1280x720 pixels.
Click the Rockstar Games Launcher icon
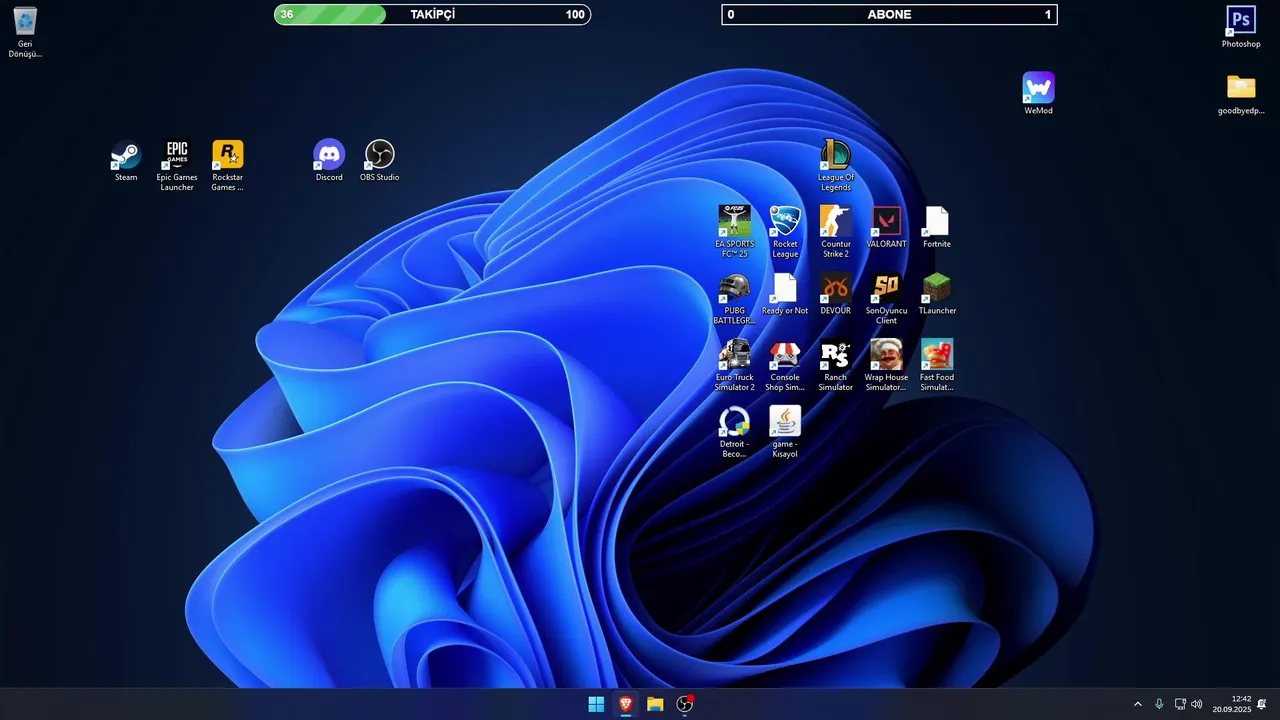pos(228,165)
